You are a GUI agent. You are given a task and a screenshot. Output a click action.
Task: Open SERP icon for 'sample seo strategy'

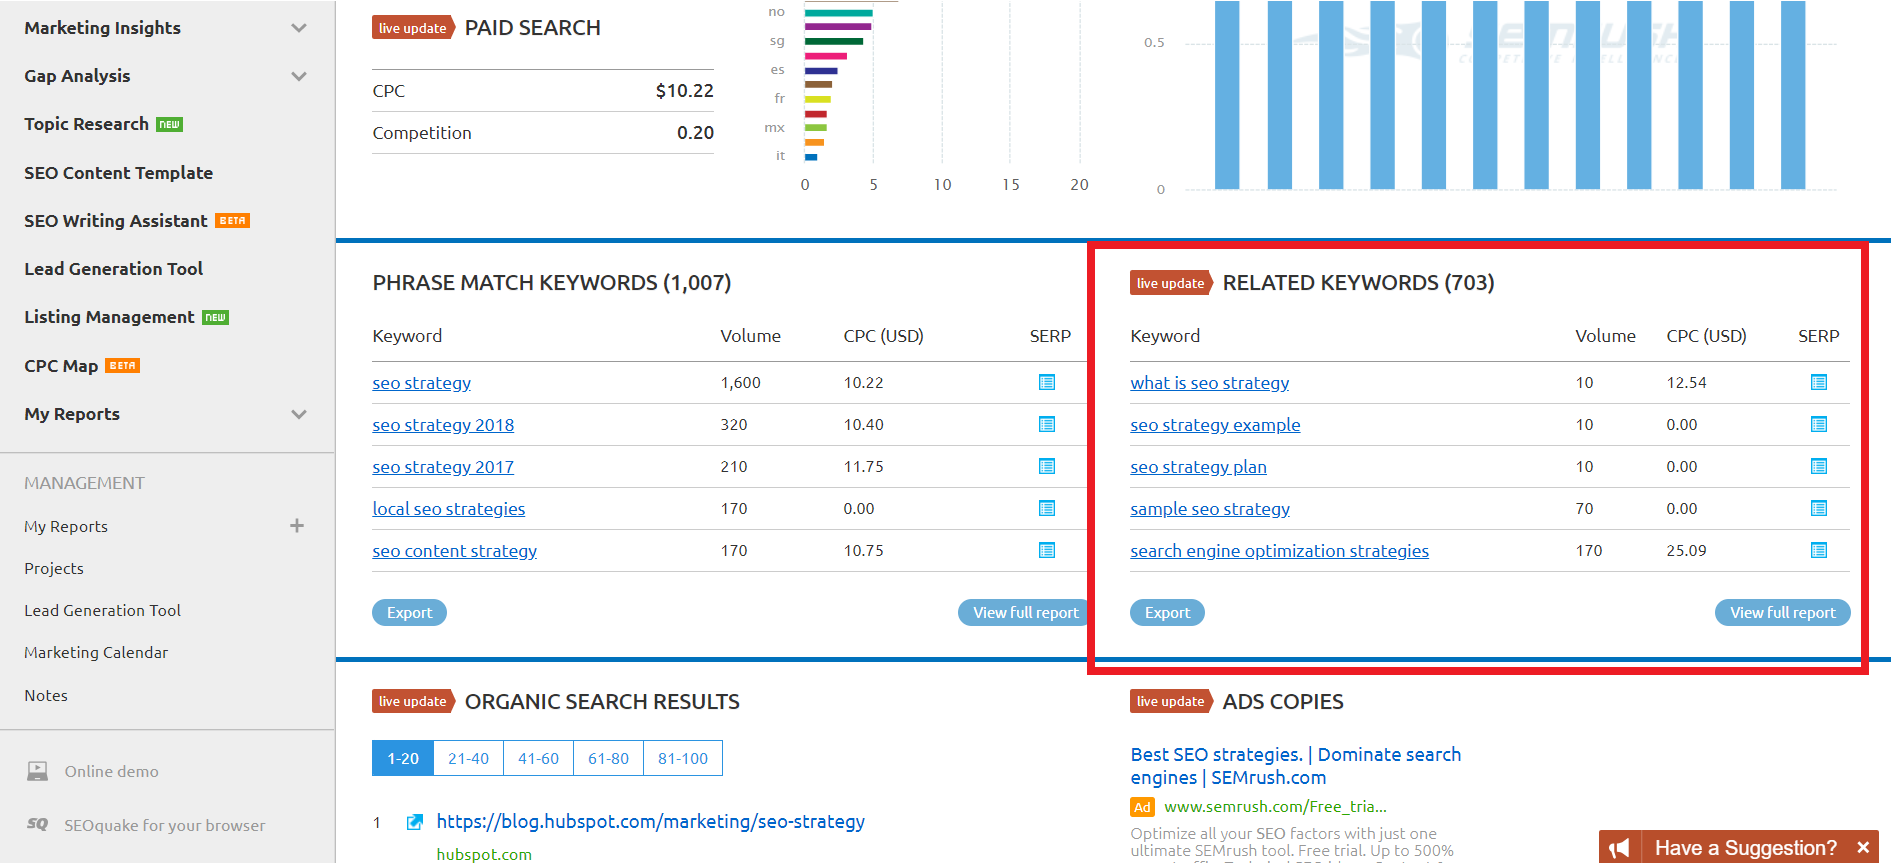pyautogui.click(x=1818, y=508)
